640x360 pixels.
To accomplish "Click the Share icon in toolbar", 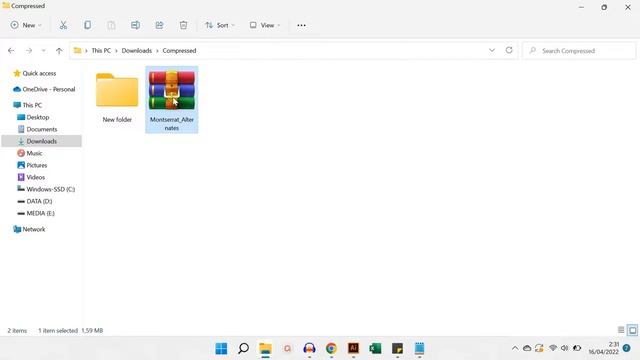I will click(159, 25).
